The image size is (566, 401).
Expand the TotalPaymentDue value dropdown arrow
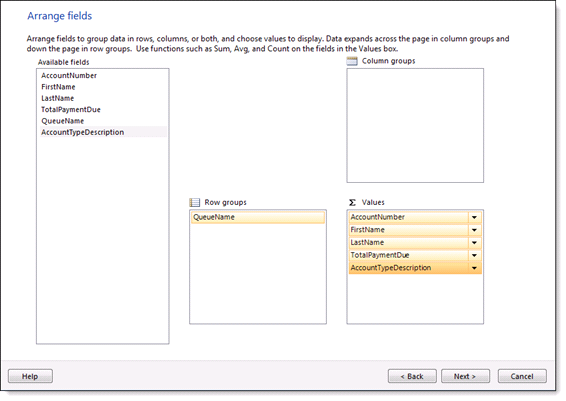[474, 255]
